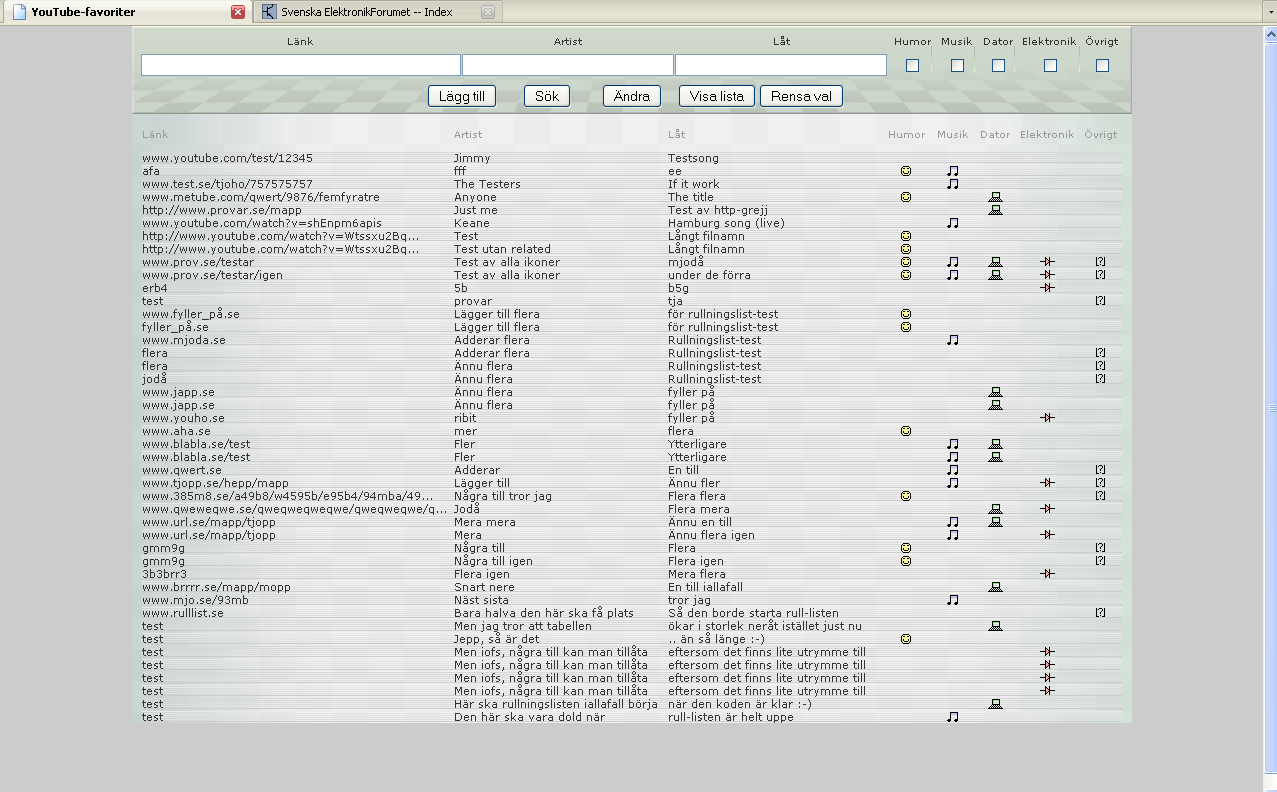Image resolution: width=1277 pixels, height=792 pixels.
Task: Click the computer icon in the Mera mera row
Action: (995, 522)
